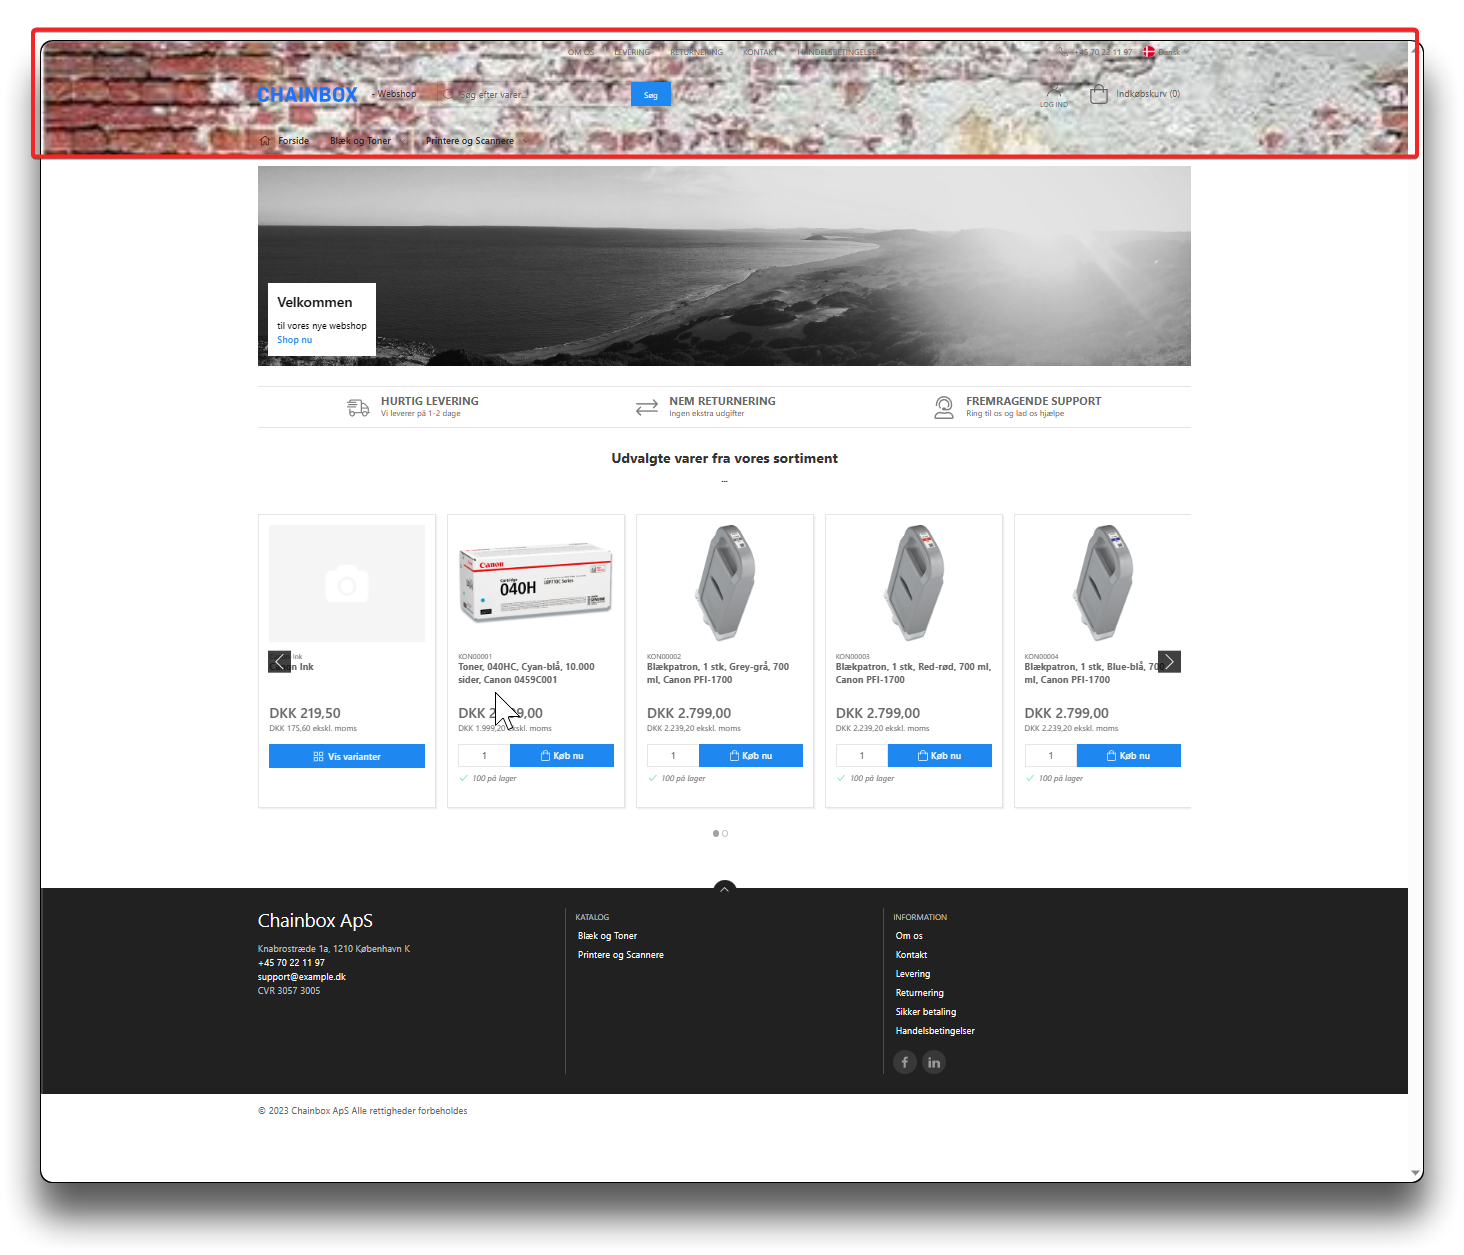1464x1255 pixels.
Task: Open the Levering top menu item
Action: tap(632, 52)
